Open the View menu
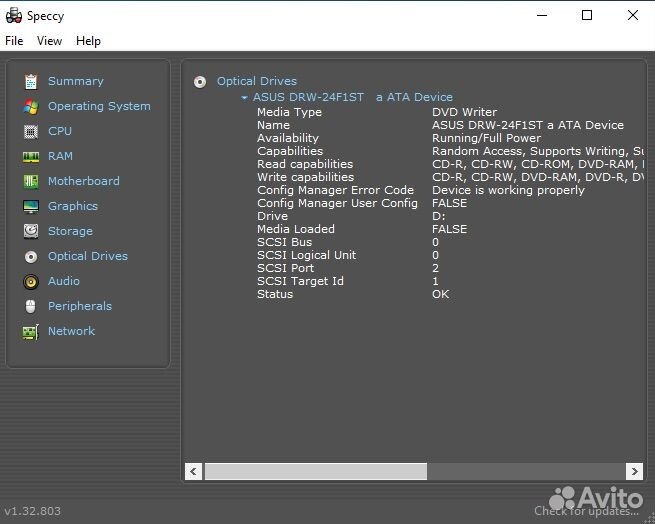Screen dimensions: 655x524 [x=49, y=41]
